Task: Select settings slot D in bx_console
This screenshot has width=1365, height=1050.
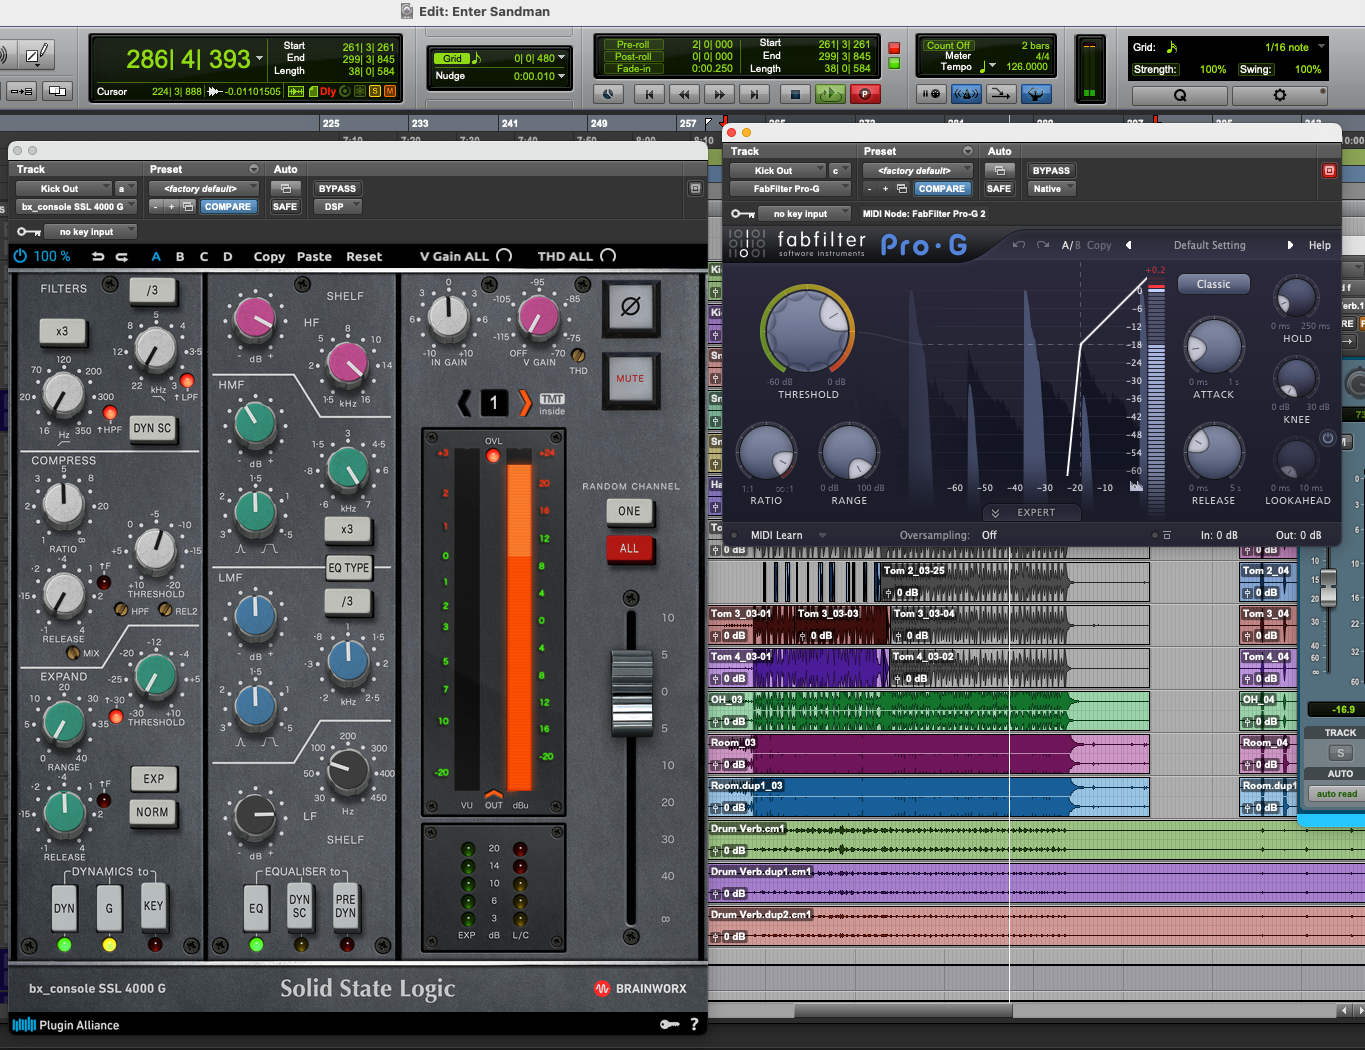Action: click(228, 257)
